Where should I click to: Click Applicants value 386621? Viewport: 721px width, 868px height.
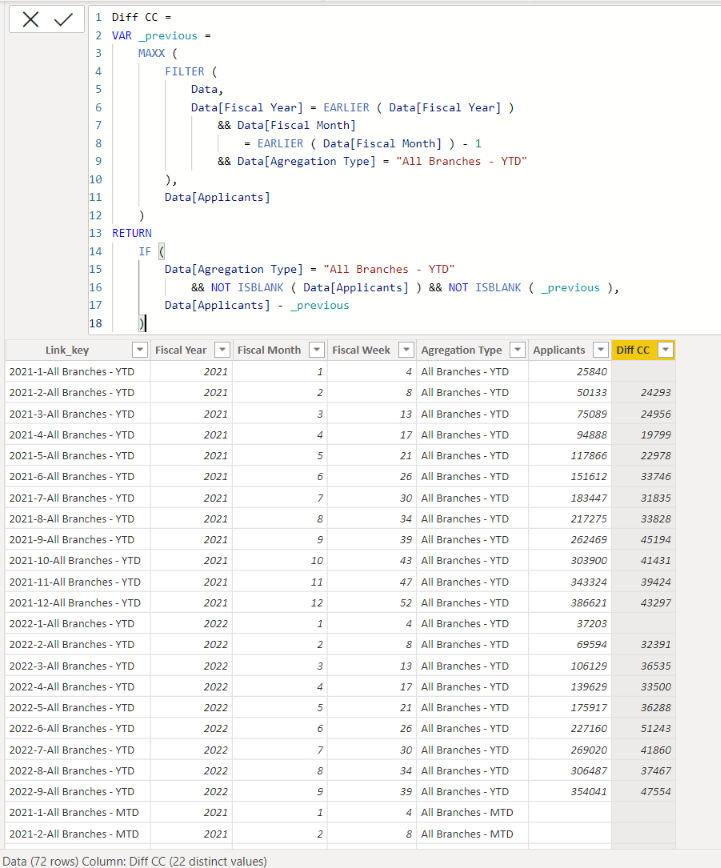[x=589, y=603]
